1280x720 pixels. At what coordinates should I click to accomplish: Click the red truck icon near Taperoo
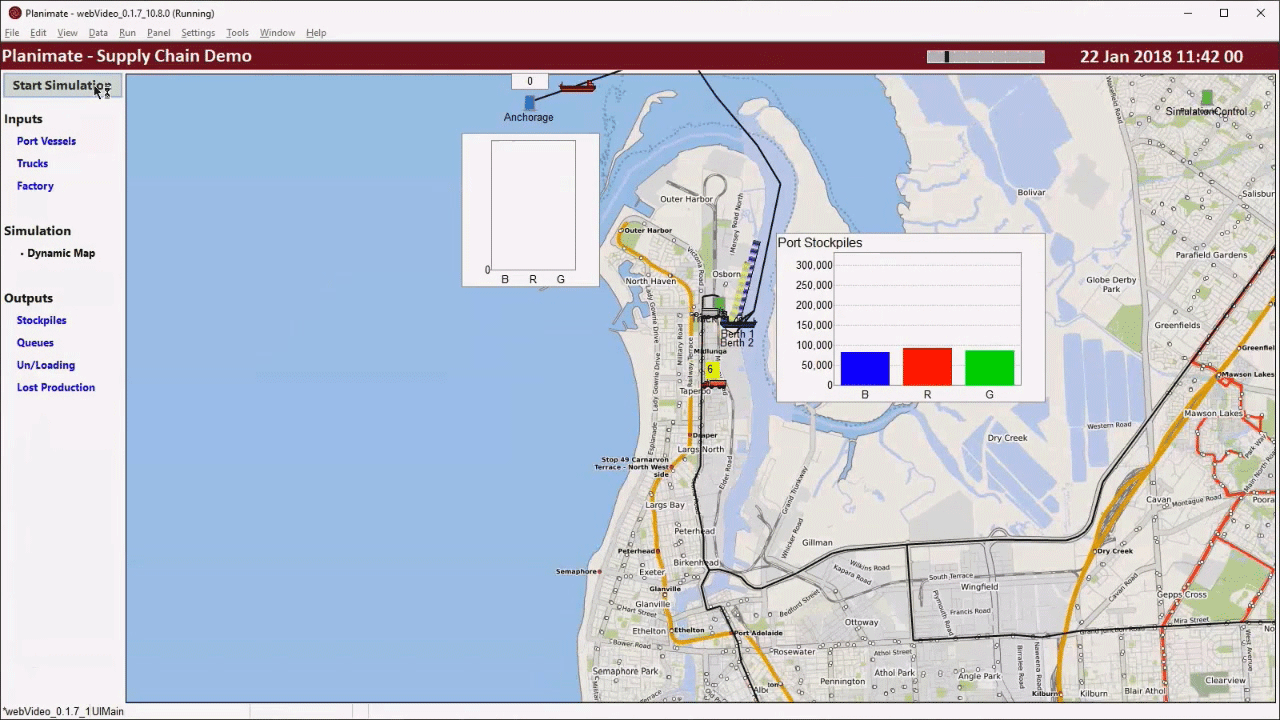714,384
